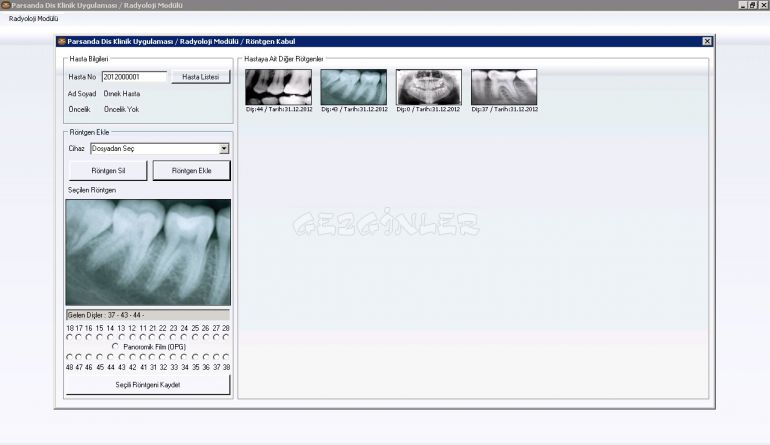Open the Diş:43 X-ray thumbnail
This screenshot has width=770, height=445.
pyautogui.click(x=354, y=87)
